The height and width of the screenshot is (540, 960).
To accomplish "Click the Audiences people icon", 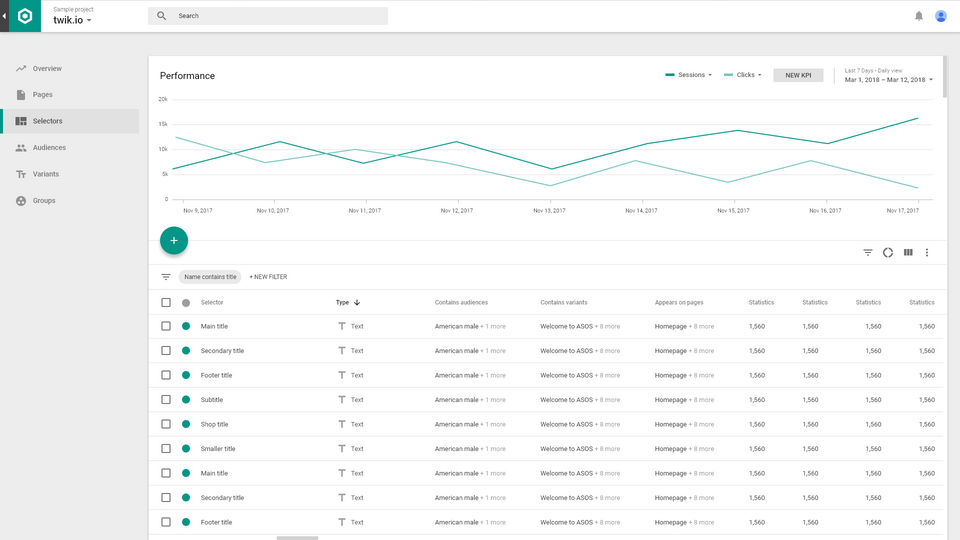I will click(x=21, y=148).
